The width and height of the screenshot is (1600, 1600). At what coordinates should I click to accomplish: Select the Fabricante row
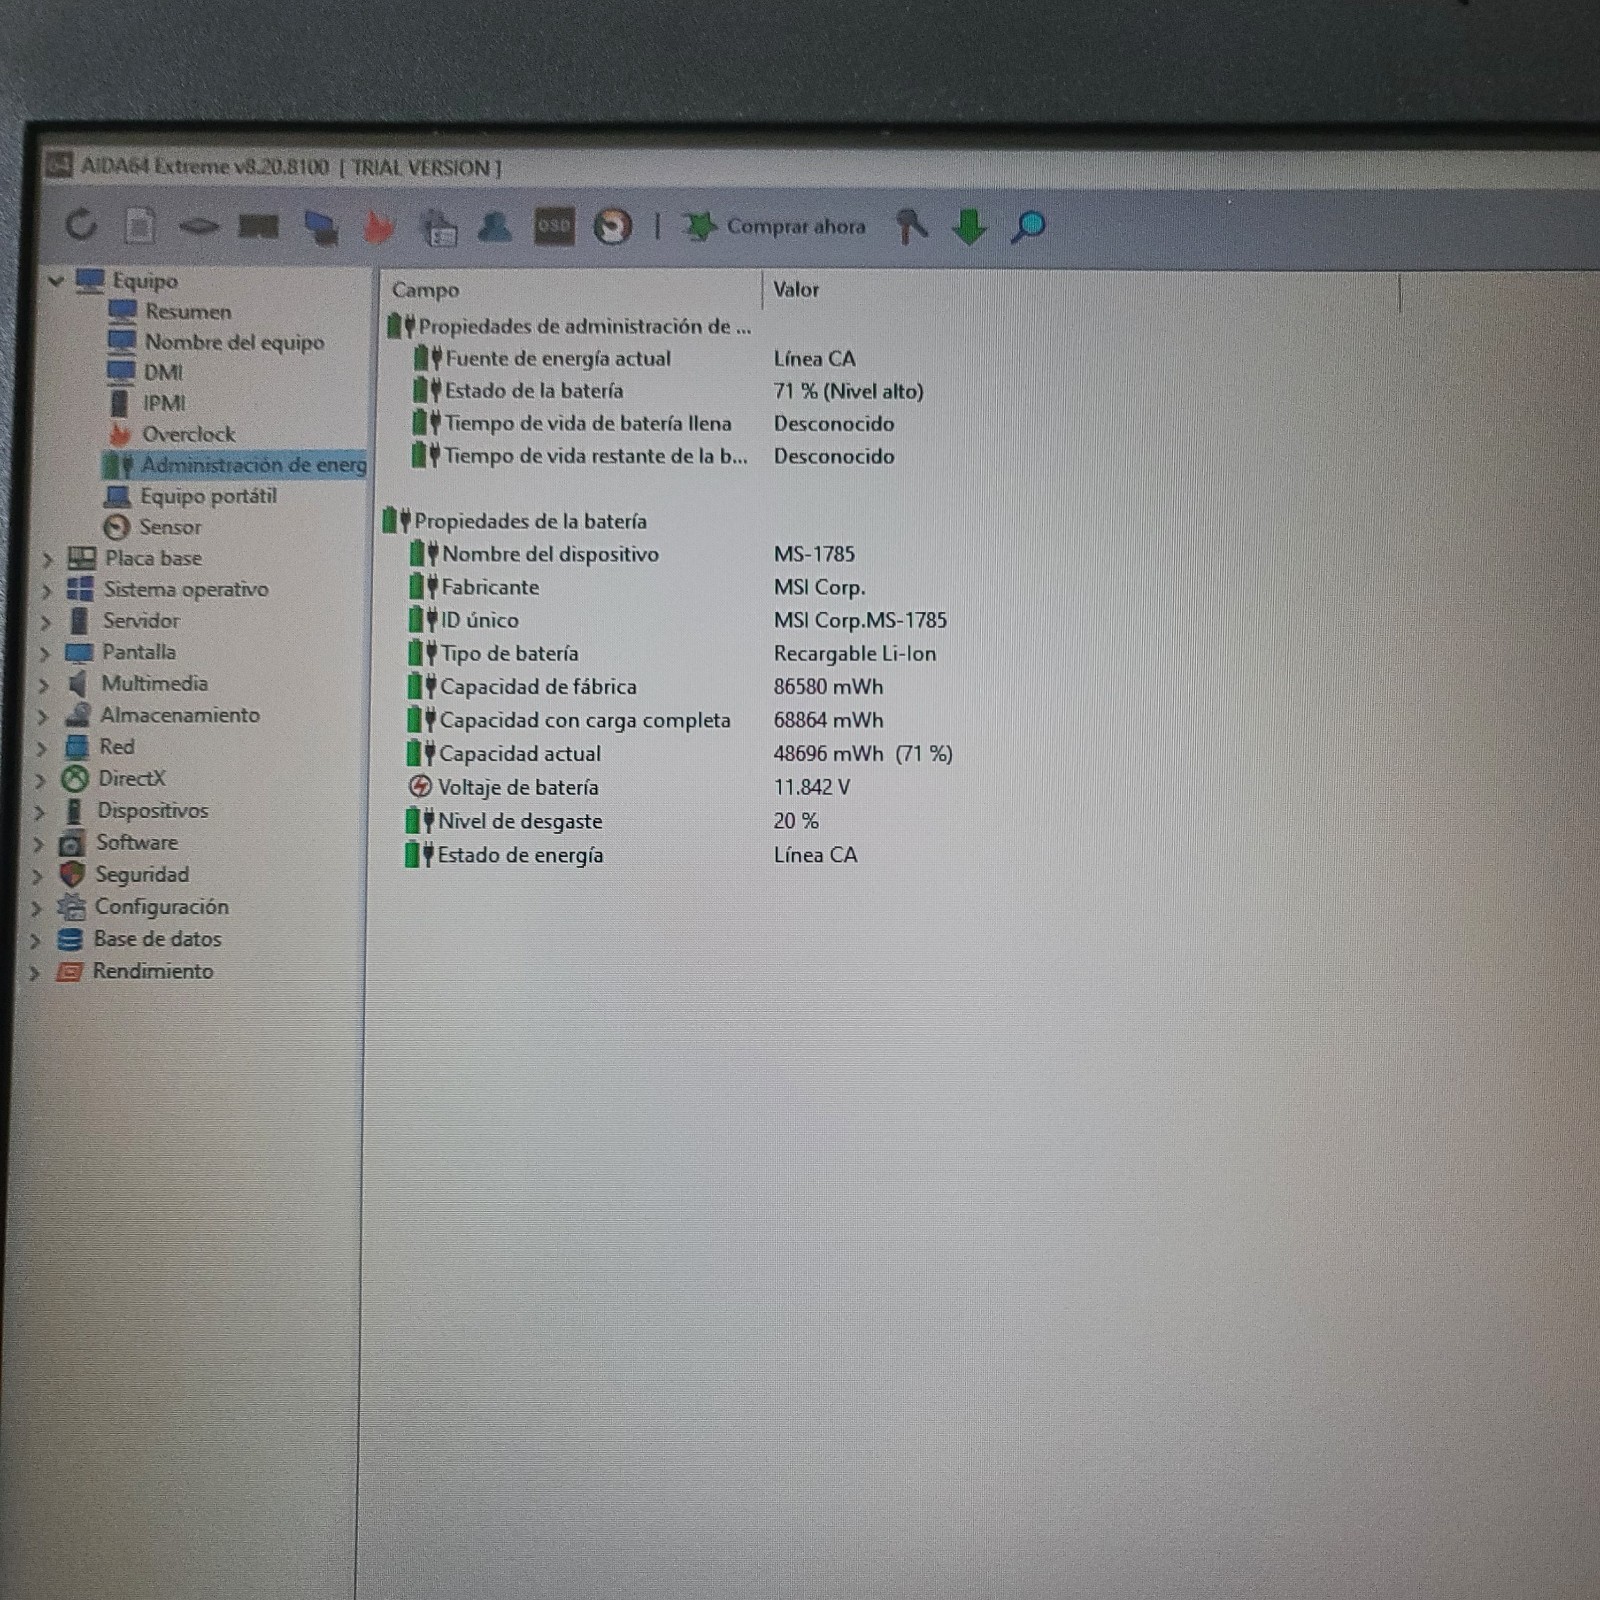[638, 587]
